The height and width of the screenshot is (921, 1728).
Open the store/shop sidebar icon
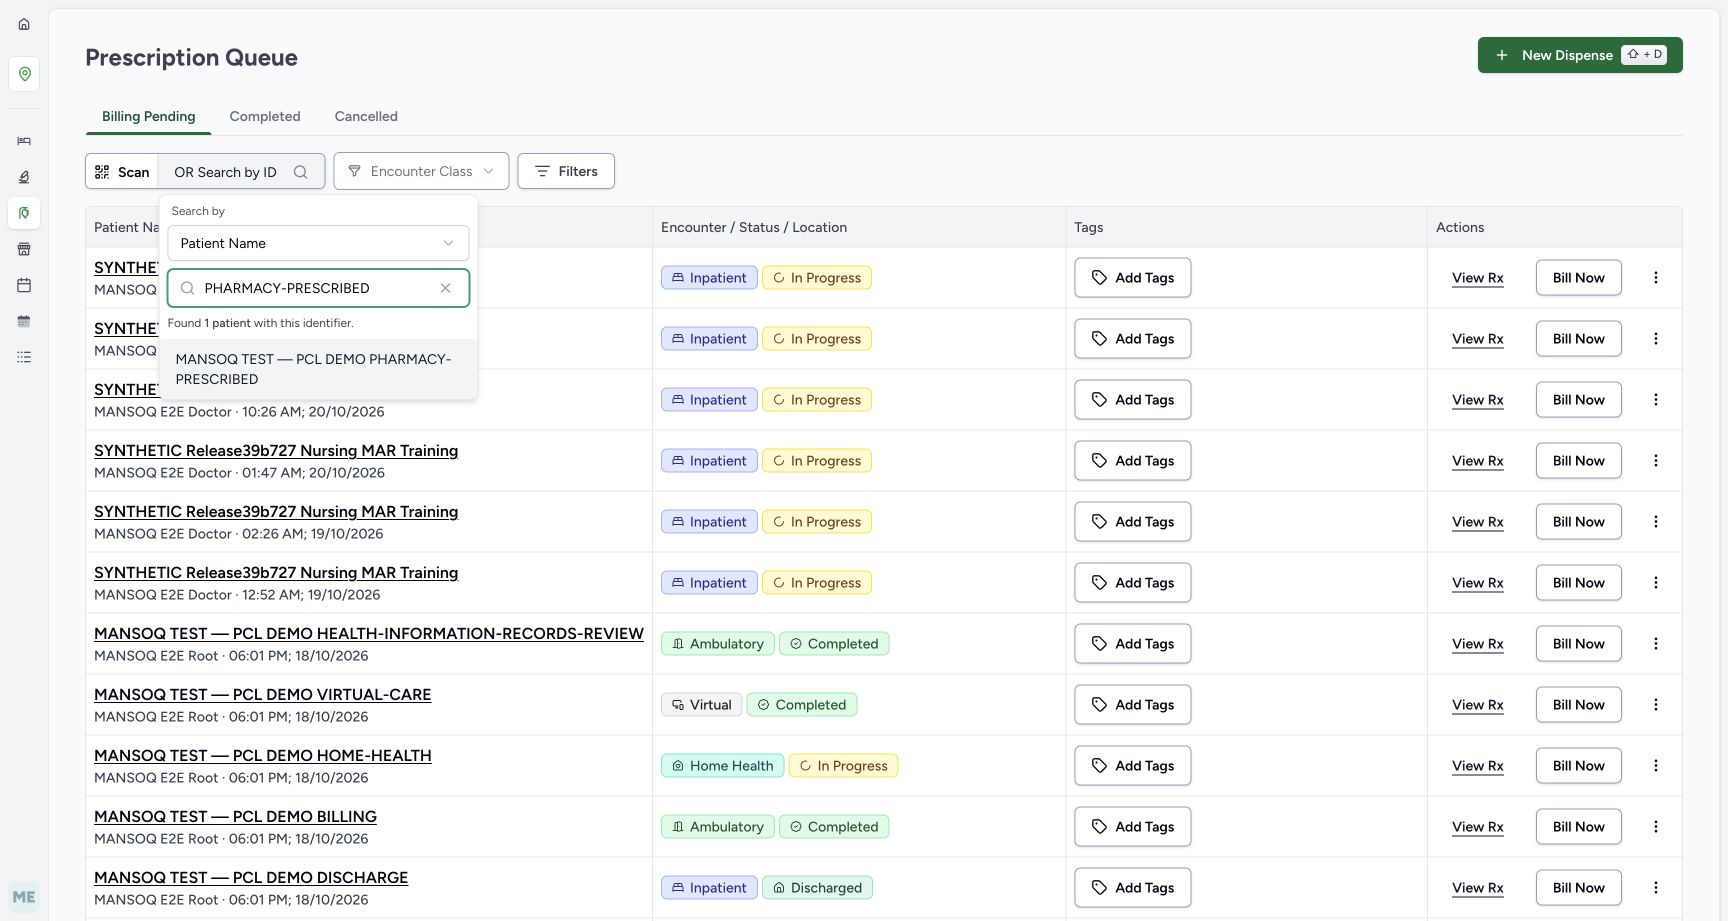[24, 249]
